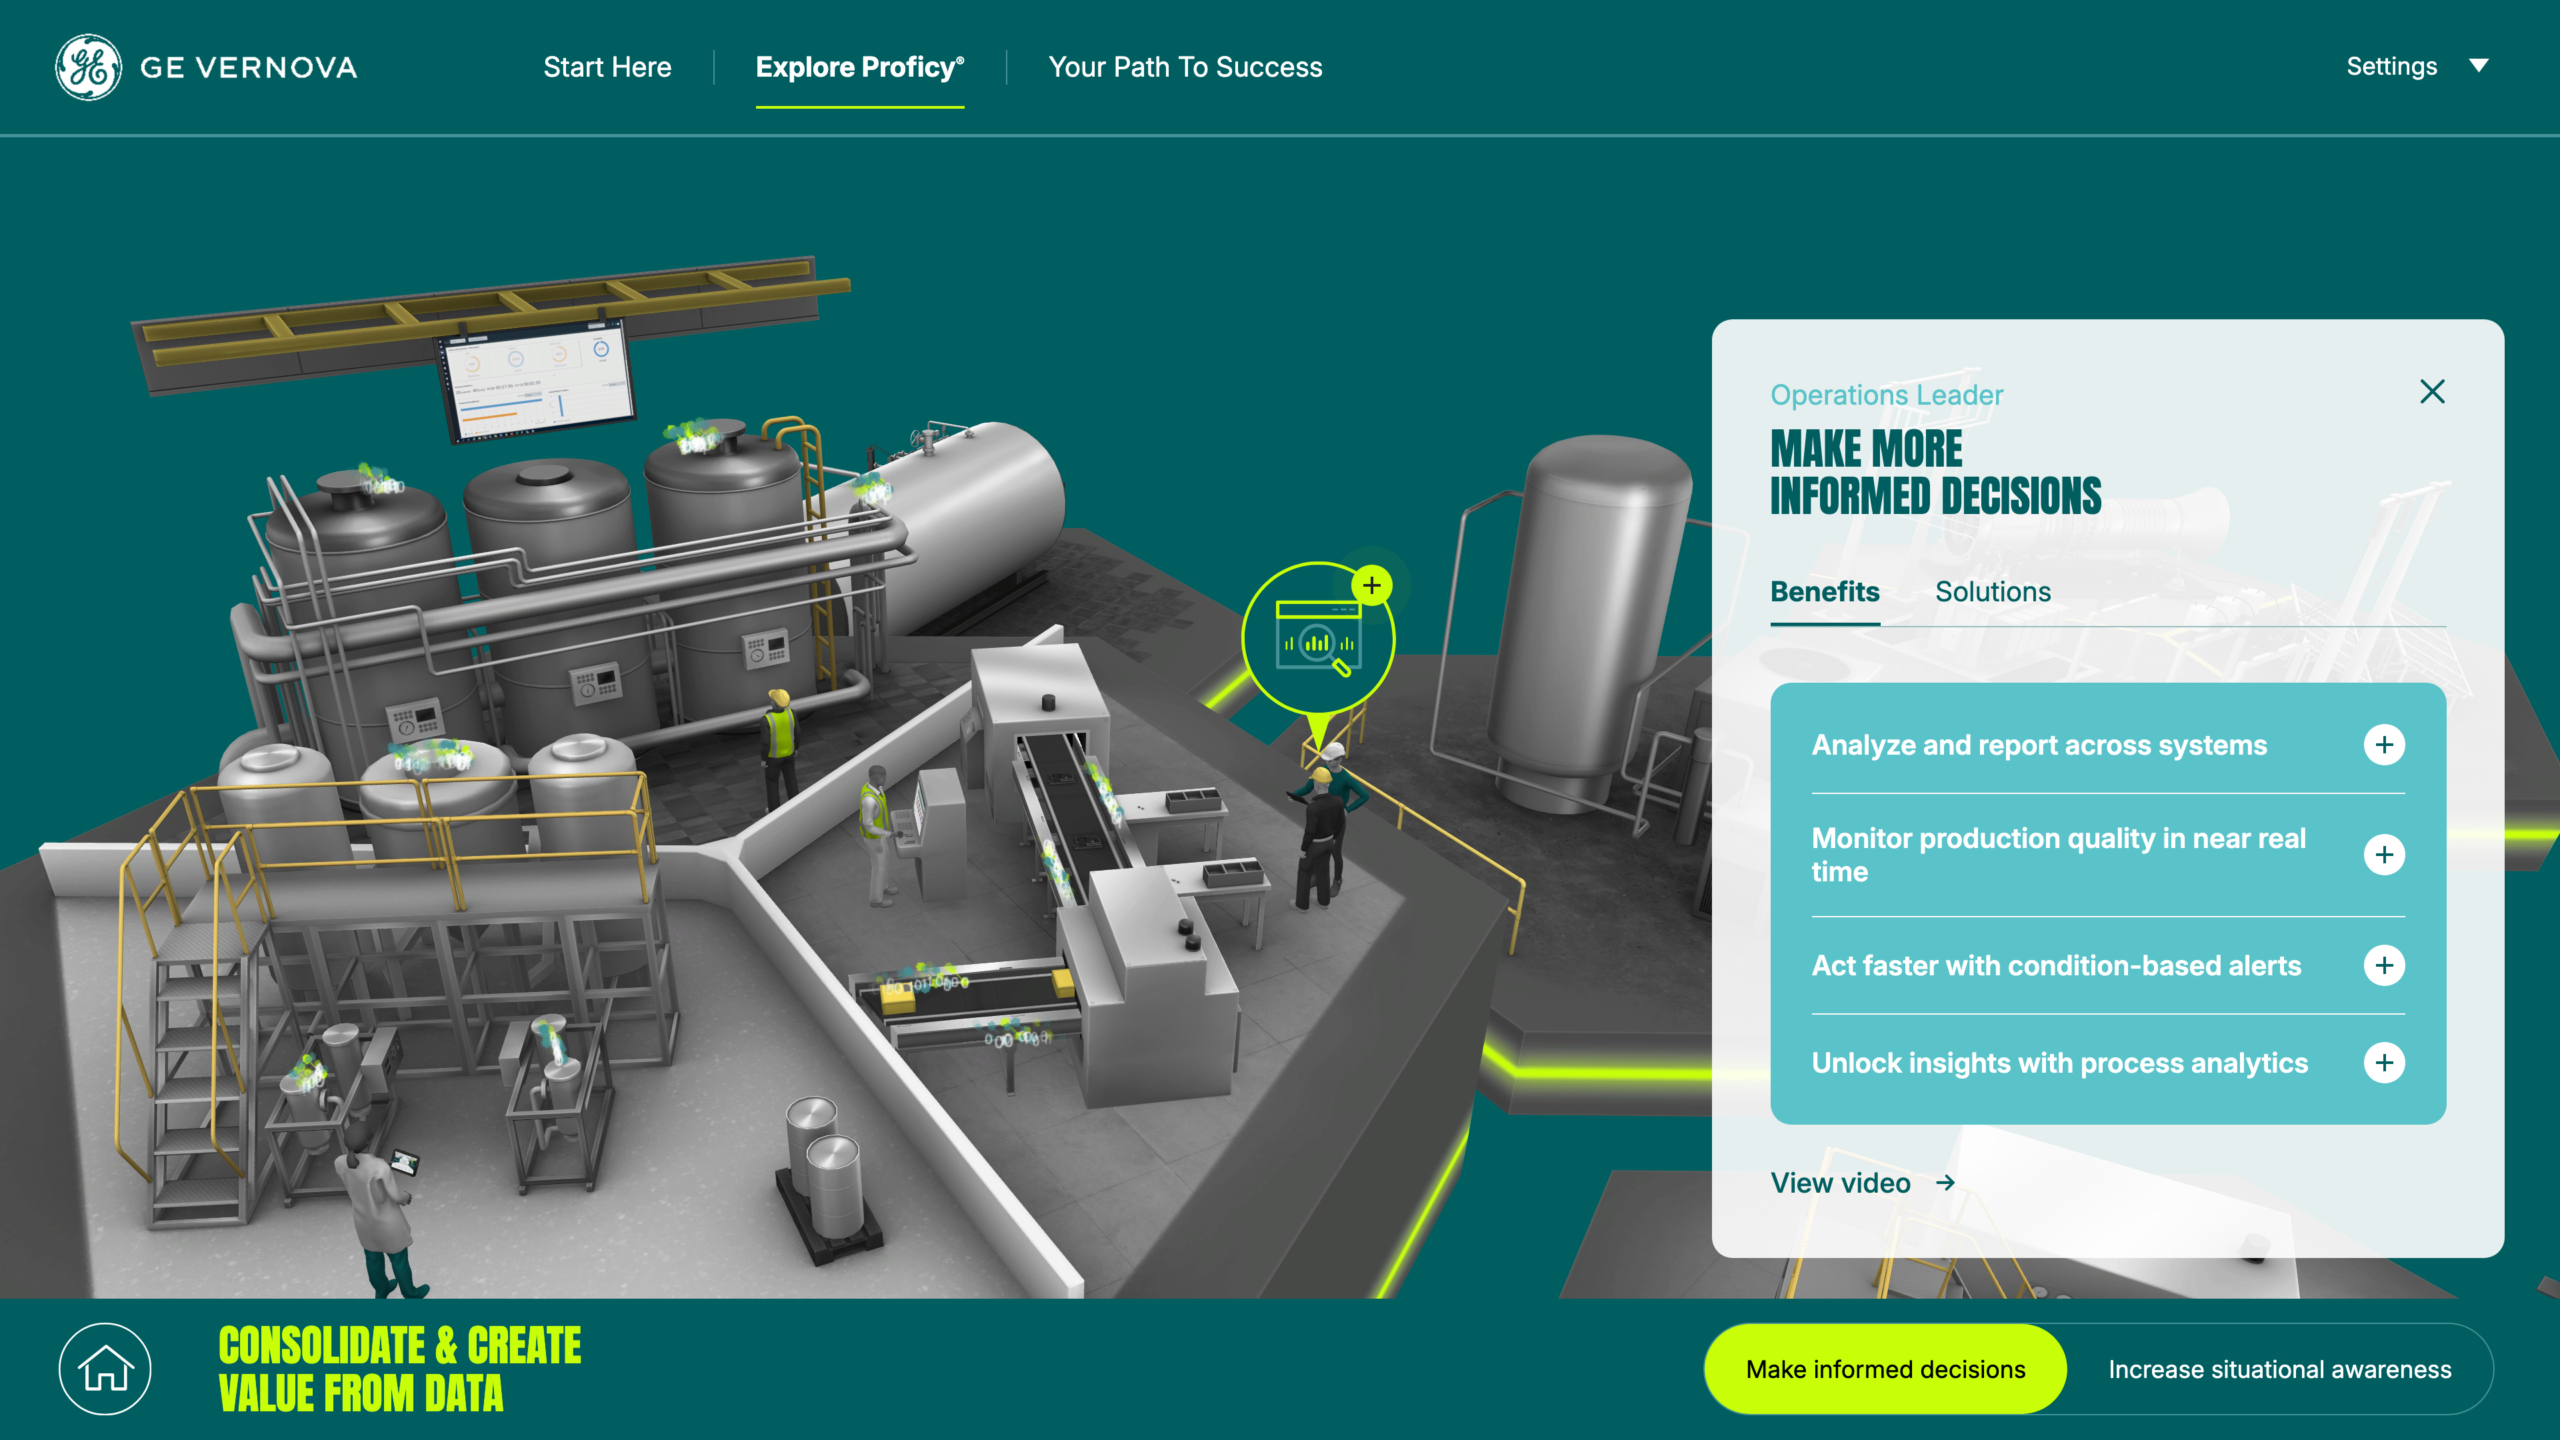This screenshot has width=2560, height=1440.
Task: Expand Analyze and report across systems
Action: click(2108, 745)
